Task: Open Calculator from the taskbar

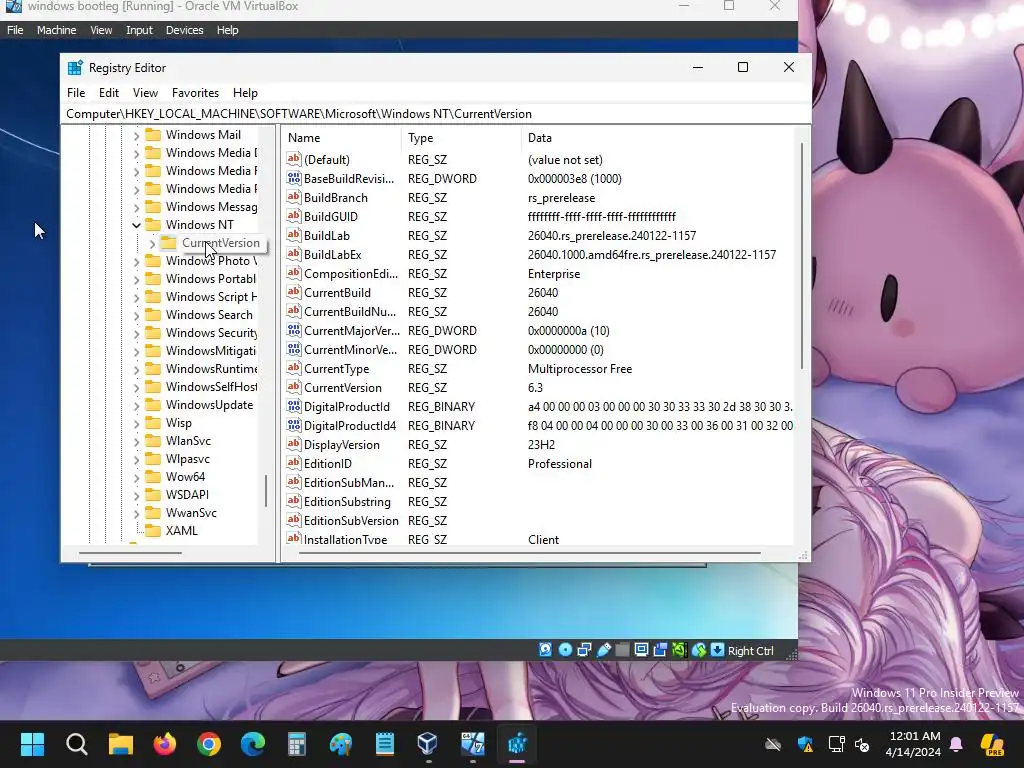Action: pos(296,744)
